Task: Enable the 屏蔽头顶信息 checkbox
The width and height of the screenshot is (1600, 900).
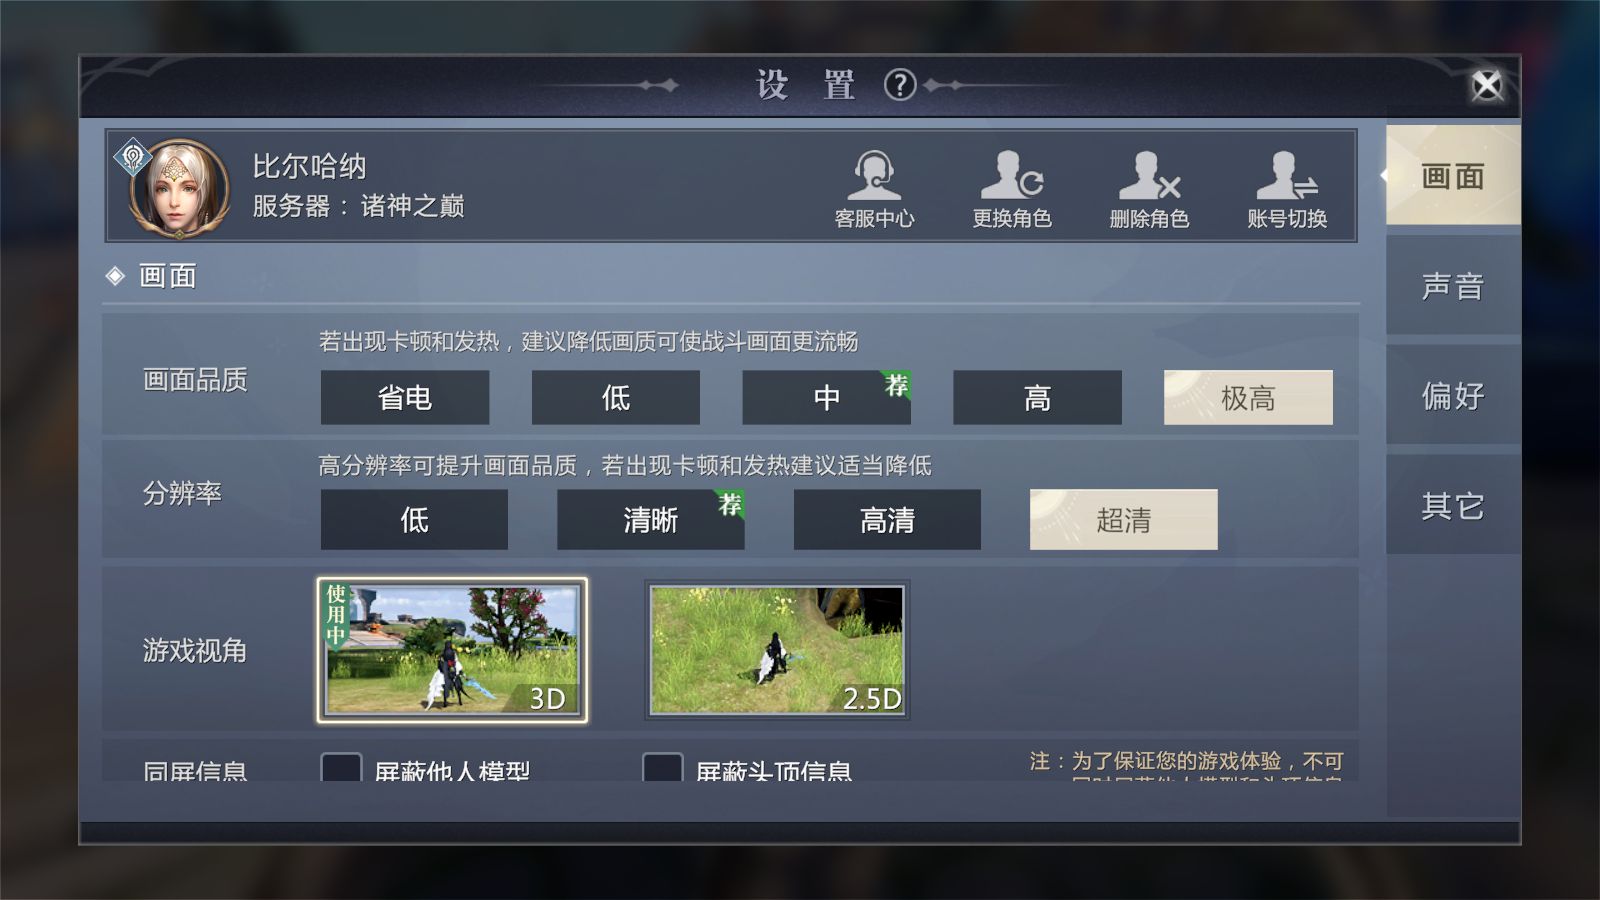Action: coord(663,770)
